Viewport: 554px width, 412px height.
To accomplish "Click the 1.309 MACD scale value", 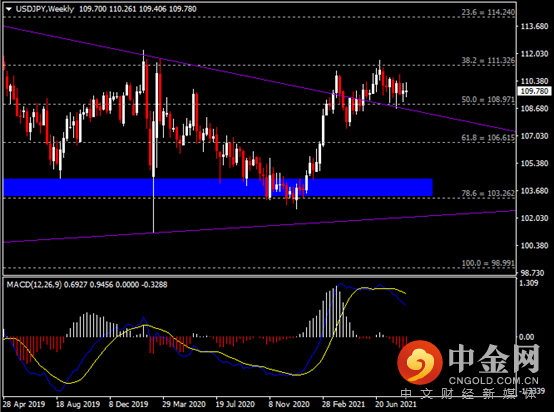I will tap(529, 283).
